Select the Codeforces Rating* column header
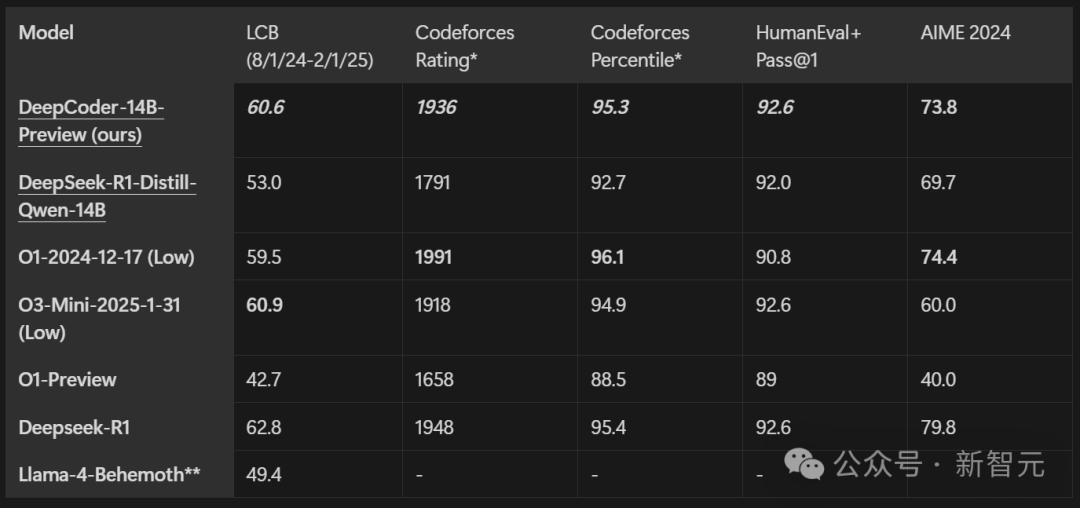This screenshot has height=508, width=1080. [465, 46]
